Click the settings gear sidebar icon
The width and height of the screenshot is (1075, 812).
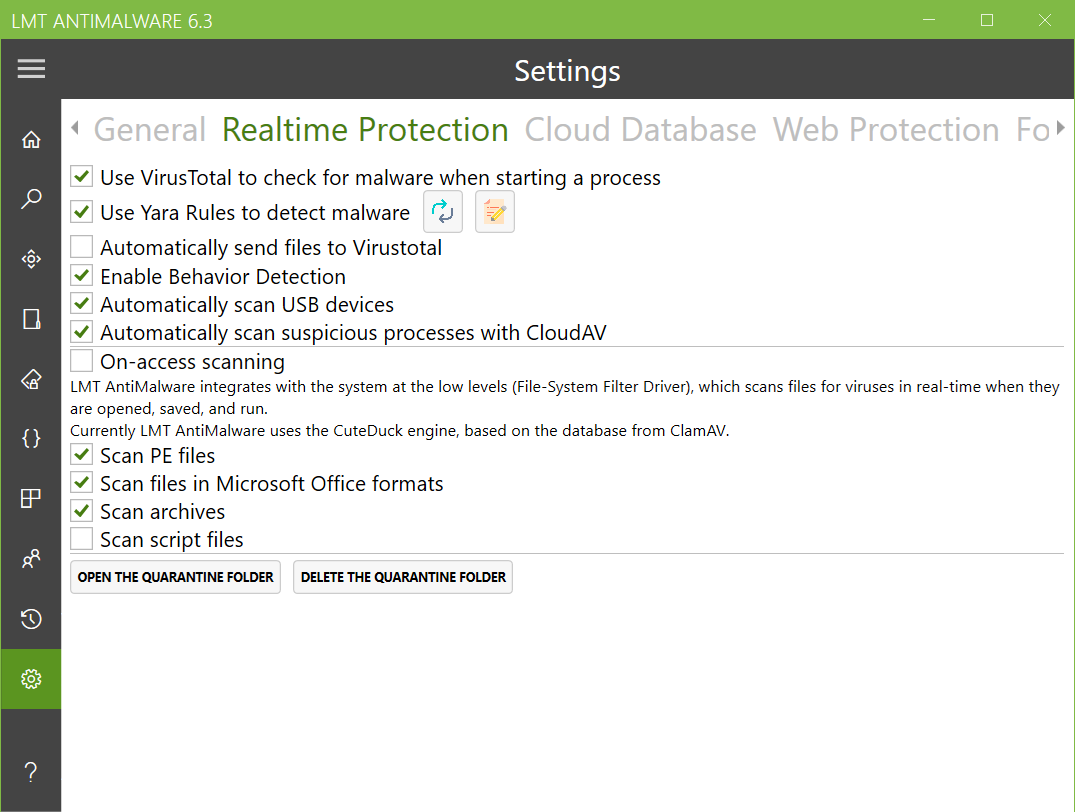tap(31, 679)
